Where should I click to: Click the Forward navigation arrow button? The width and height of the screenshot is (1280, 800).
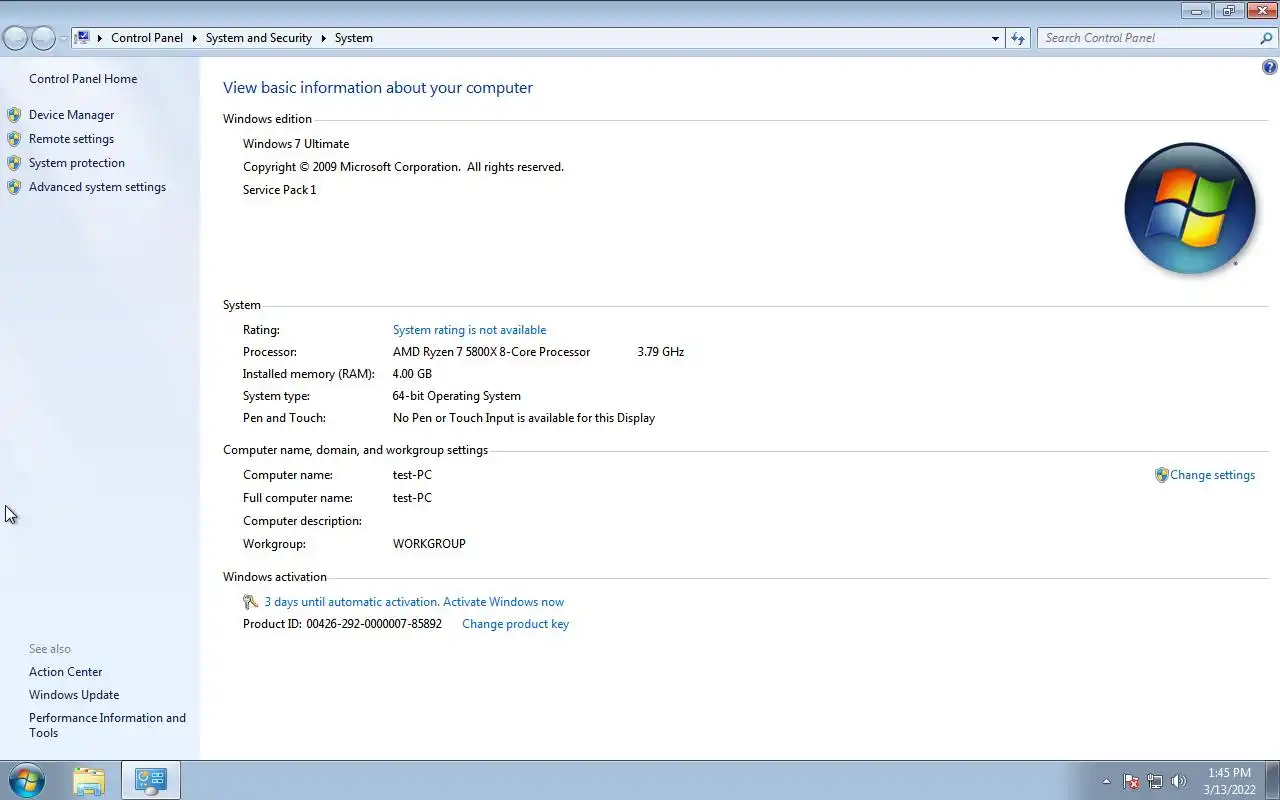[43, 38]
